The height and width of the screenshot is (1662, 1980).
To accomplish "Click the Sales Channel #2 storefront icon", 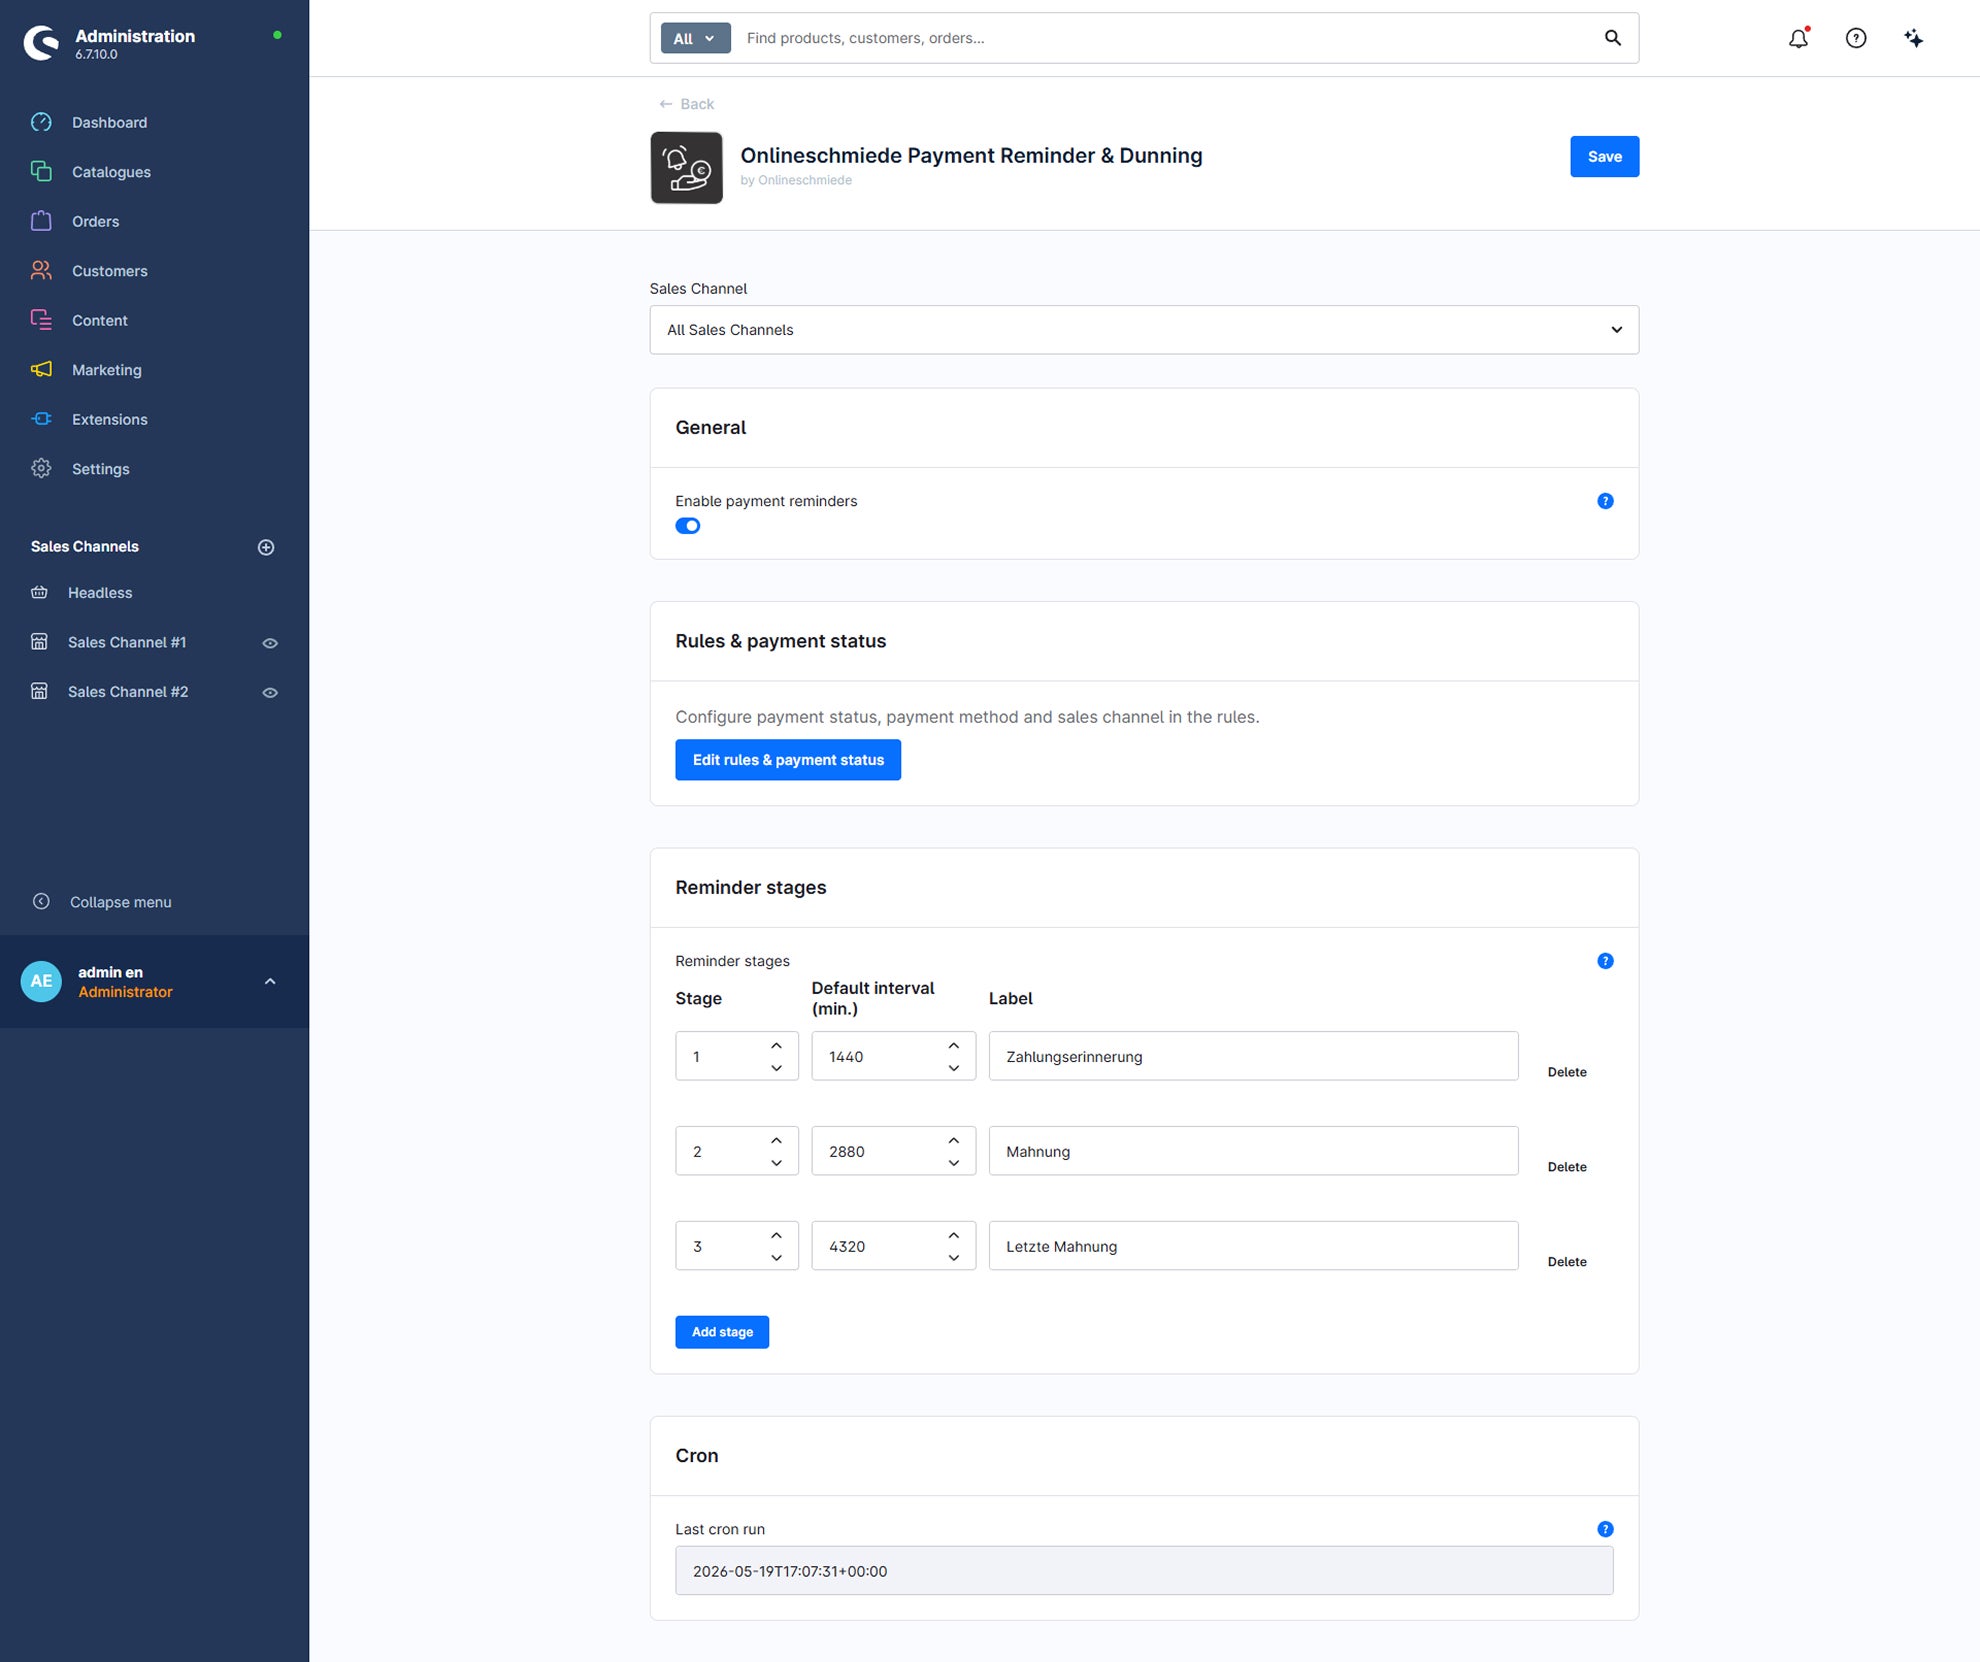I will pyautogui.click(x=39, y=692).
